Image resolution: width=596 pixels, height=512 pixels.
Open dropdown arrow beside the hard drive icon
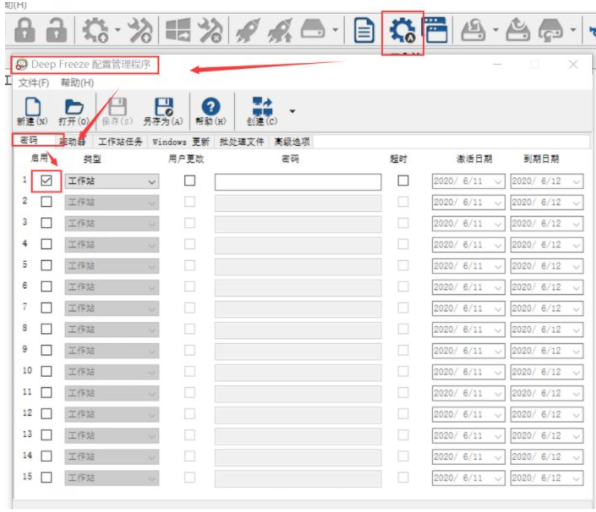[x=335, y=30]
